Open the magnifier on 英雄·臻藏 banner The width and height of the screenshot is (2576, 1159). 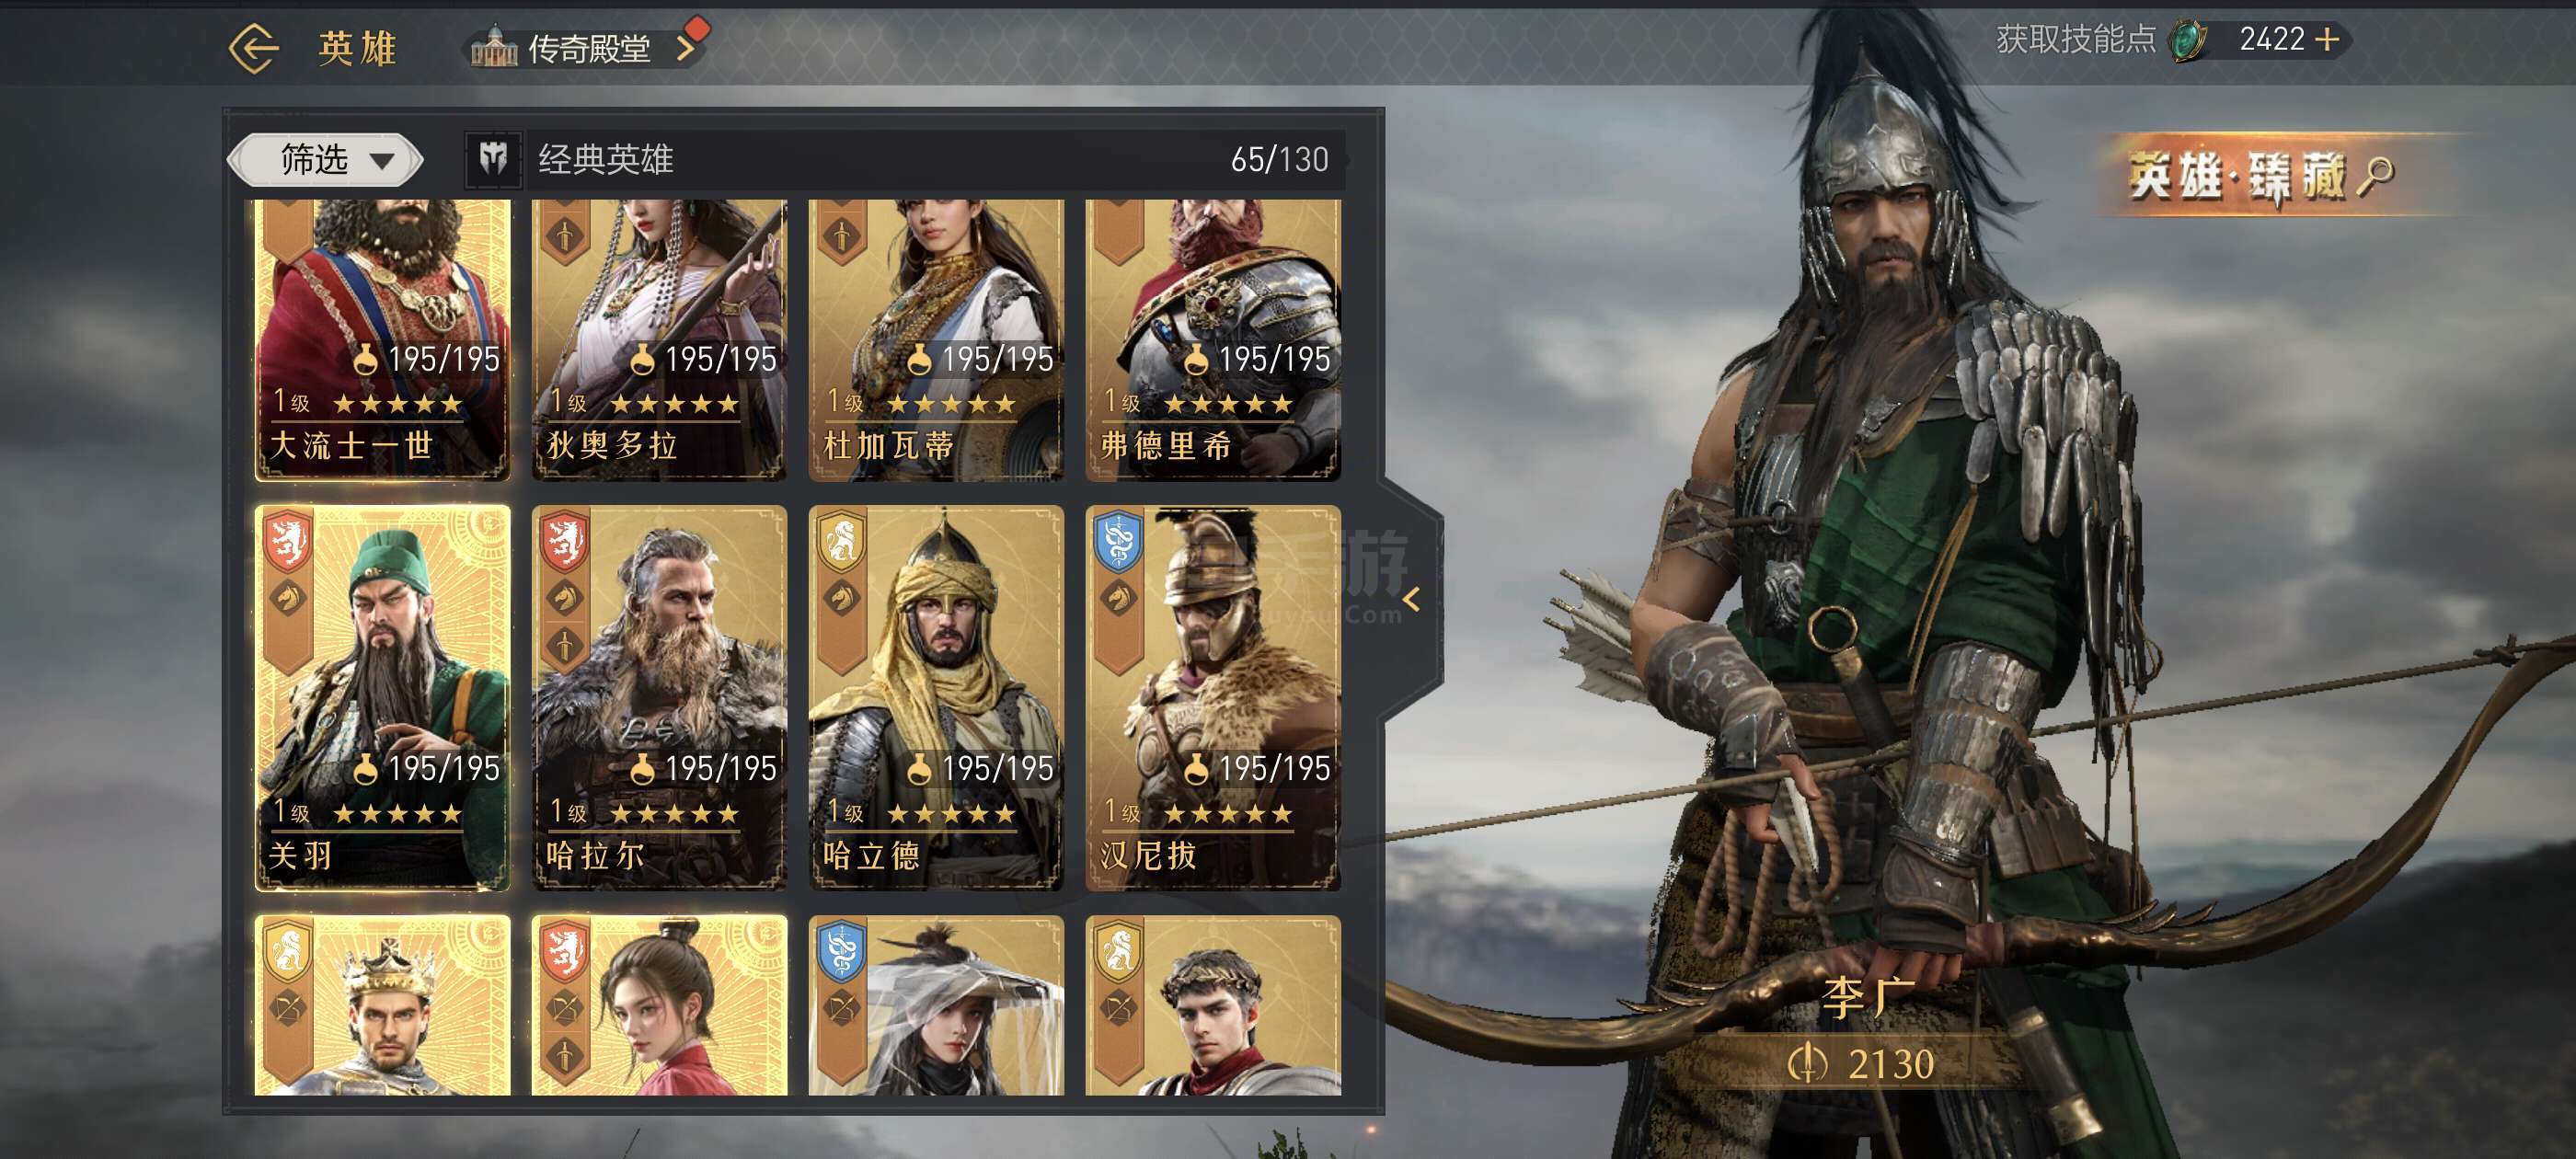(2375, 176)
